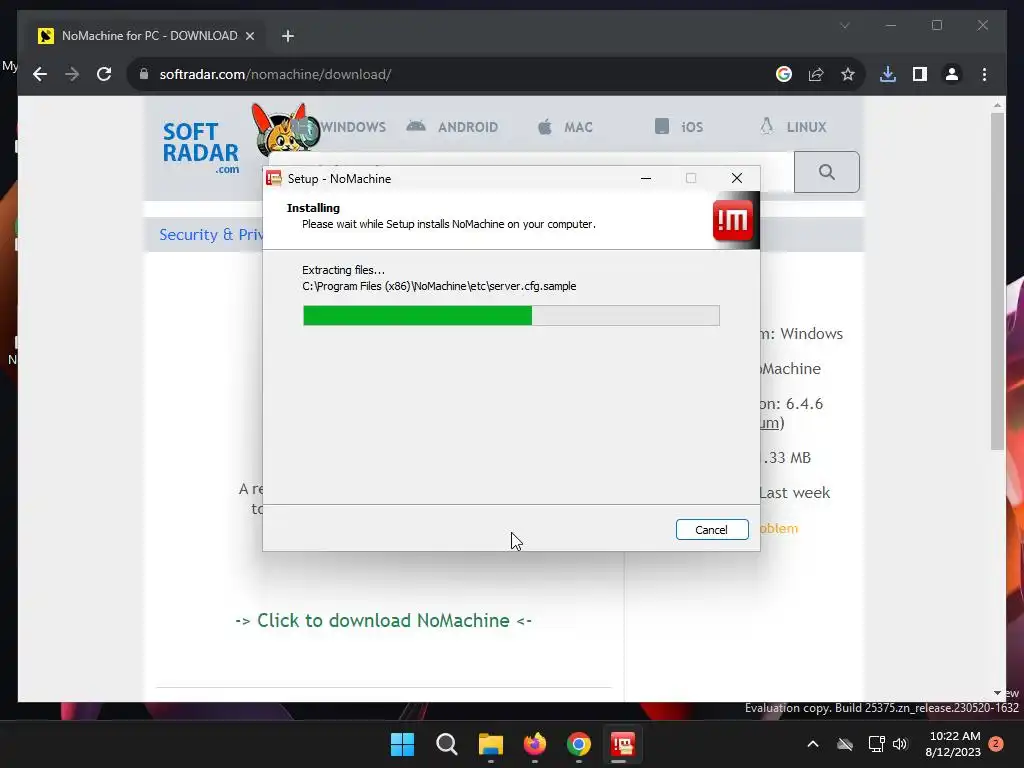Viewport: 1024px width, 768px height.
Task: Click the scrollbar down arrow
Action: [997, 693]
